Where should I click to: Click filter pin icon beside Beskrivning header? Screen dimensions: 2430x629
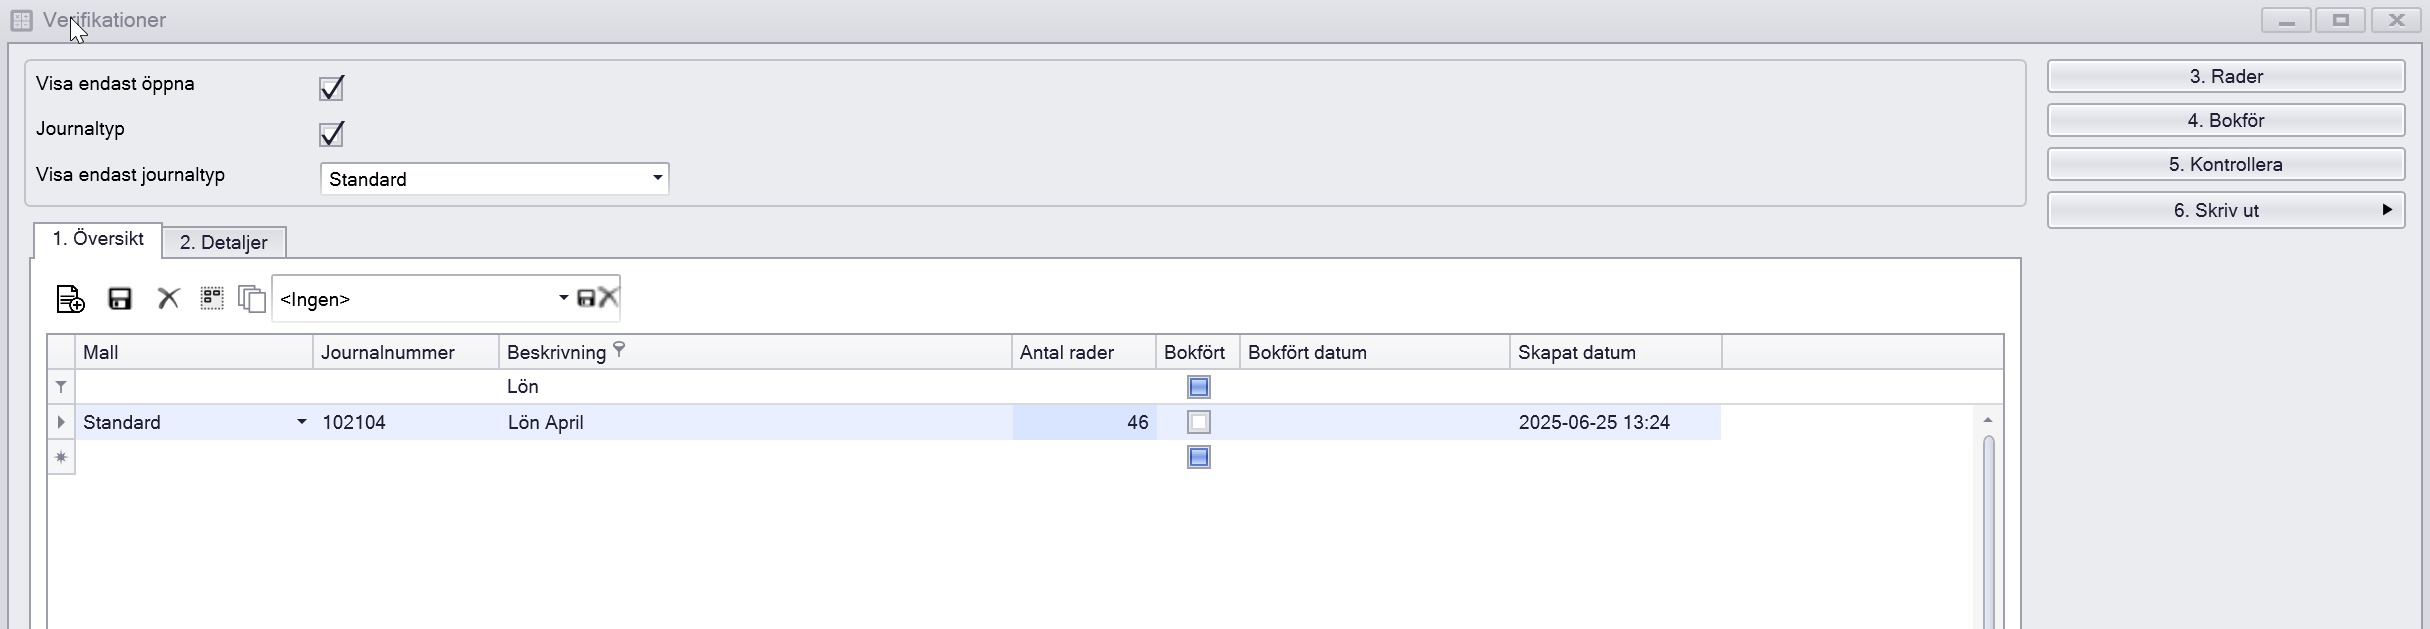(x=619, y=349)
